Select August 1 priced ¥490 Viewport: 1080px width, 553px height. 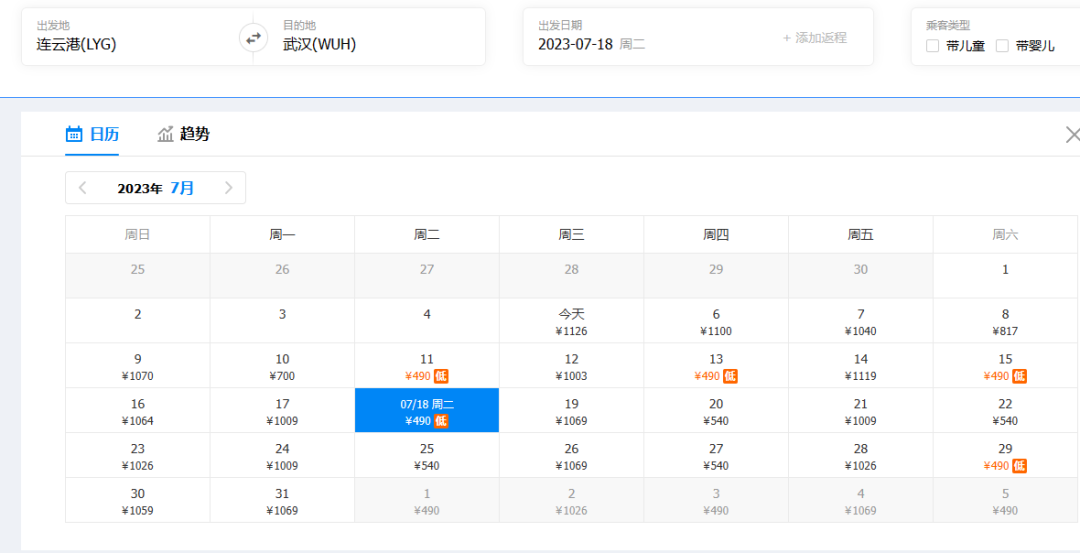pyautogui.click(x=427, y=500)
